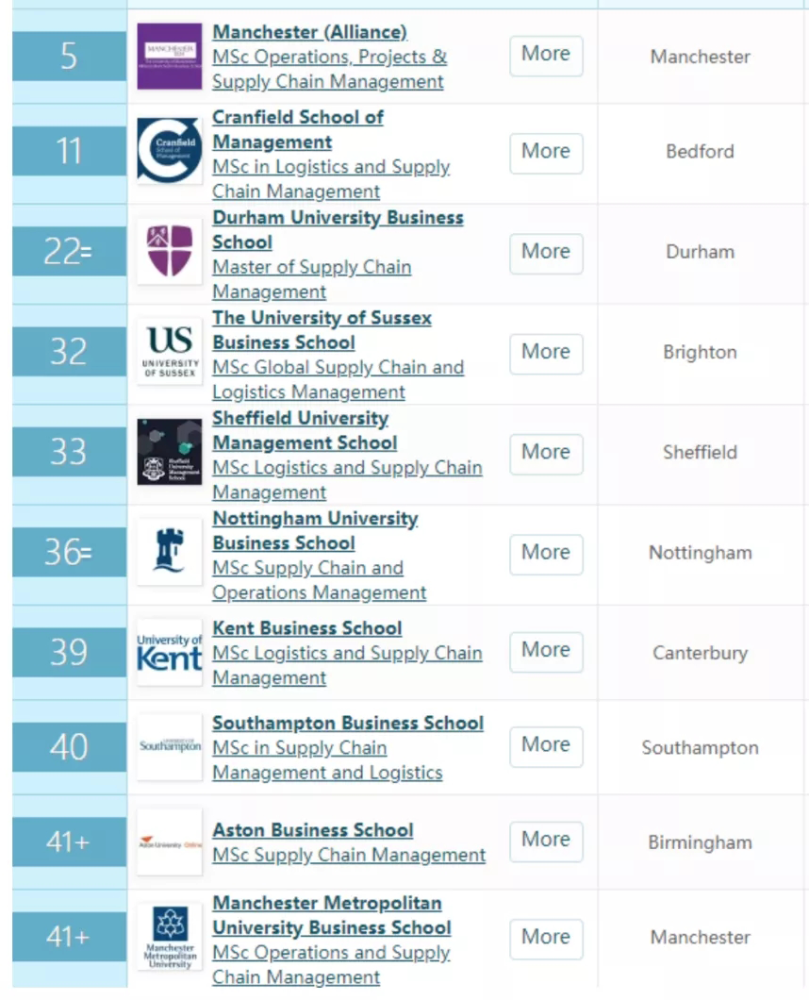Open More for Aston Business School
The width and height of the screenshot is (809, 1000).
click(x=546, y=841)
